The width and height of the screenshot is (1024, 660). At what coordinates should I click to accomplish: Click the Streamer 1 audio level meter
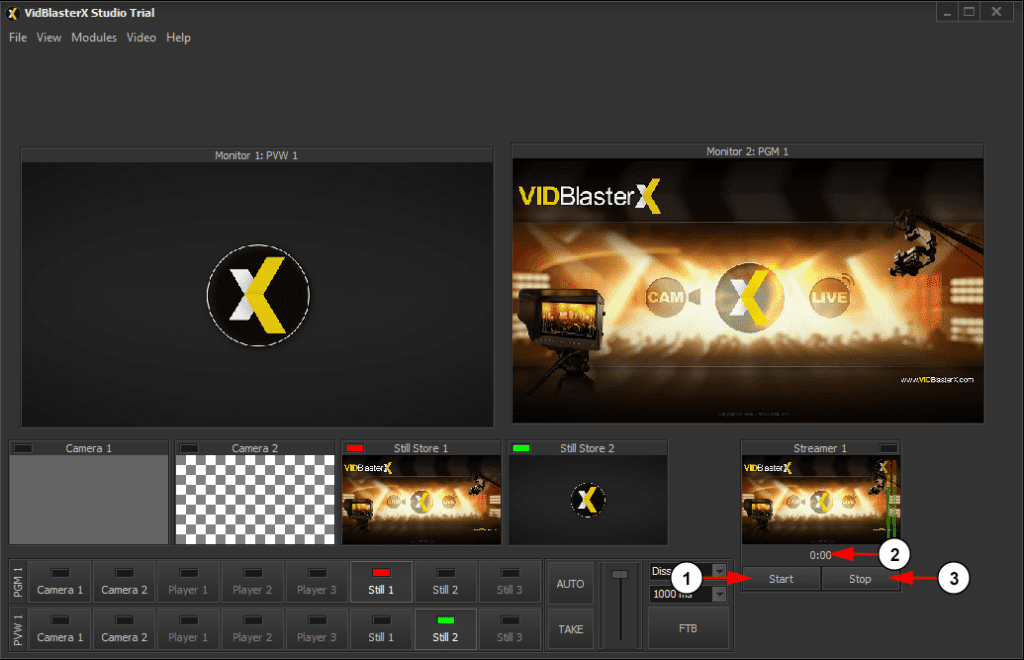point(891,501)
